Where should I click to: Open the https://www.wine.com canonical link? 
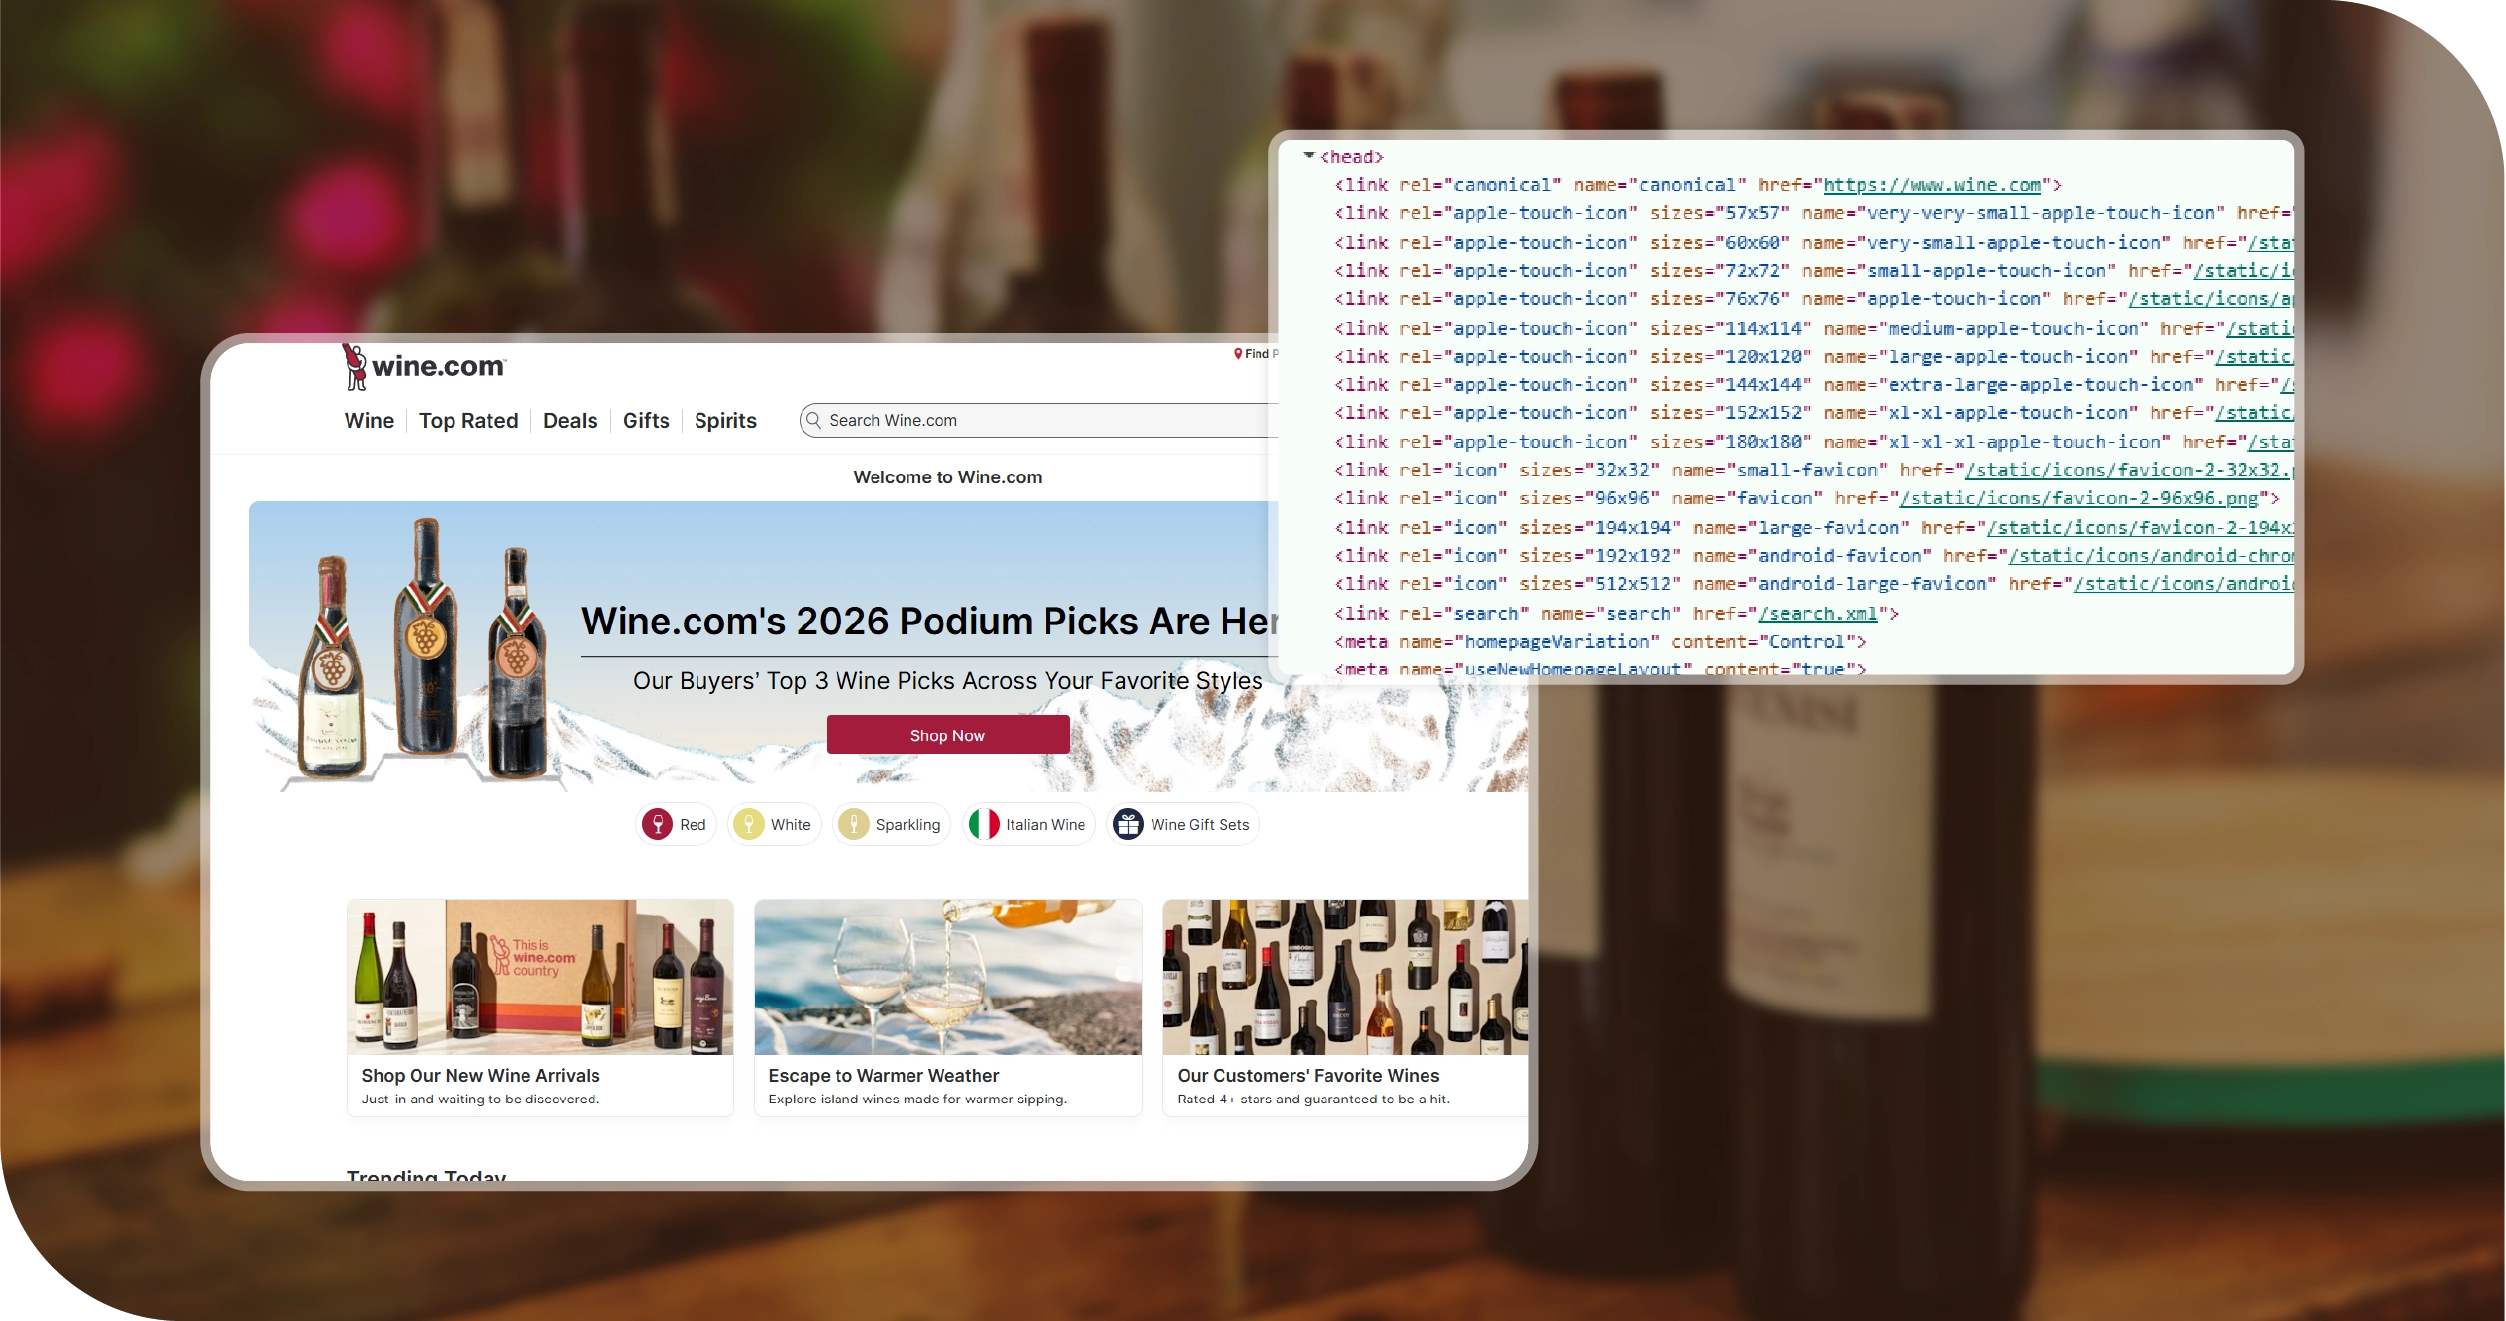tap(1932, 185)
